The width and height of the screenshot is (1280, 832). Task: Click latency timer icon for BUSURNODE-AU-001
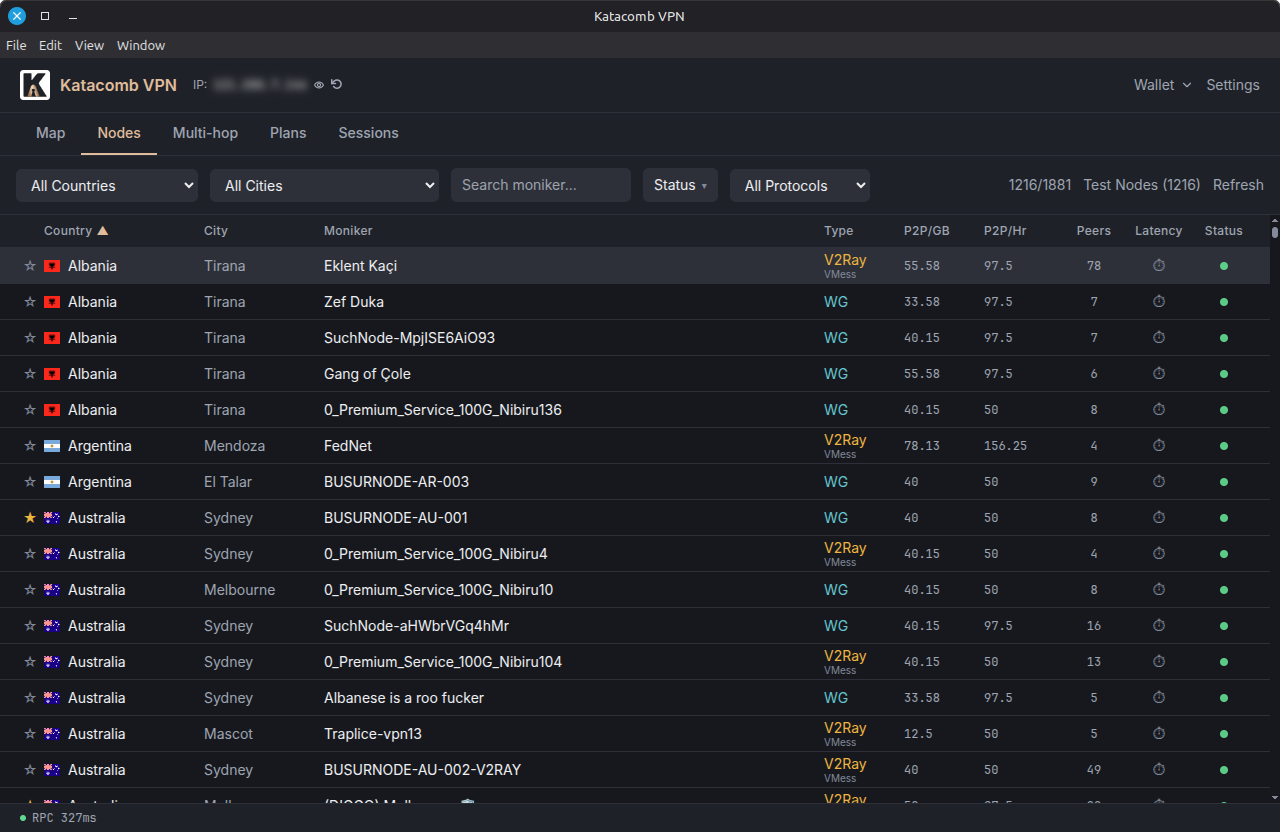click(1159, 518)
